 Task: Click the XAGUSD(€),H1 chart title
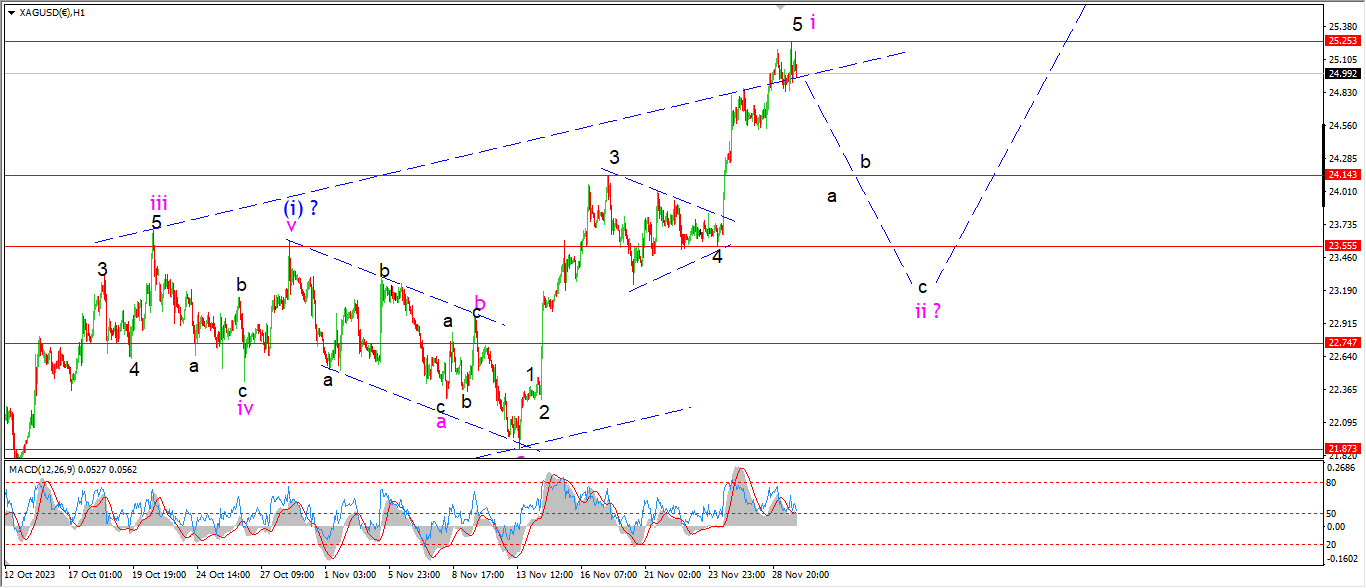click(x=51, y=13)
